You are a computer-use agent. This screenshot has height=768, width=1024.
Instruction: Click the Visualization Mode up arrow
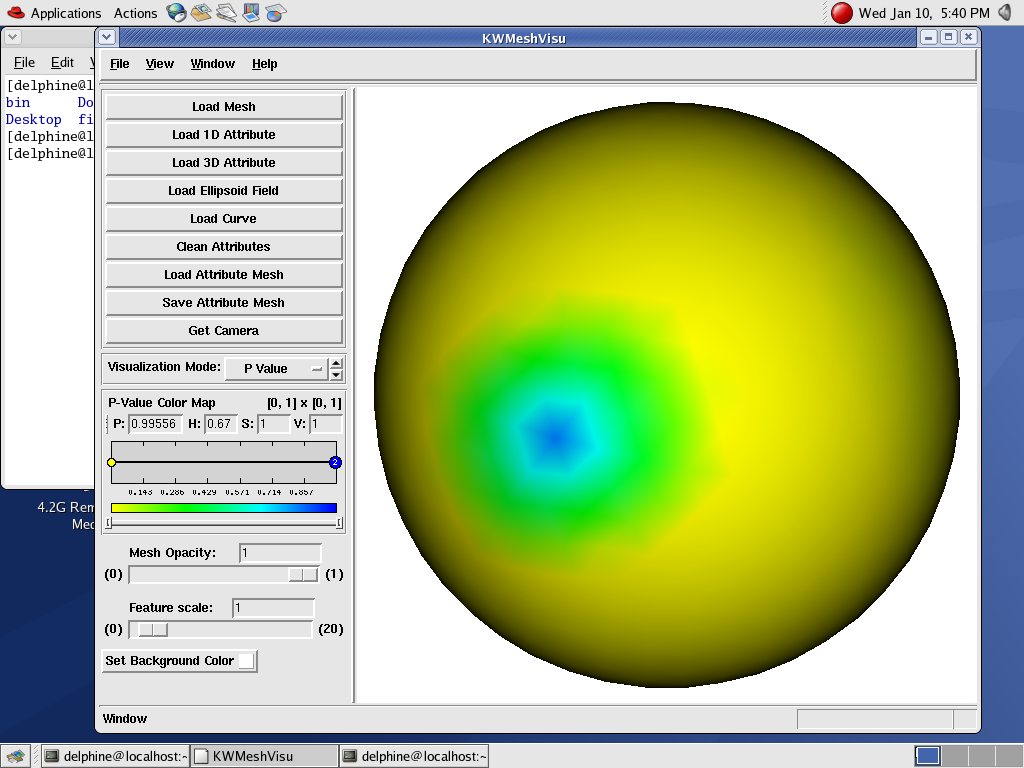[x=336, y=363]
